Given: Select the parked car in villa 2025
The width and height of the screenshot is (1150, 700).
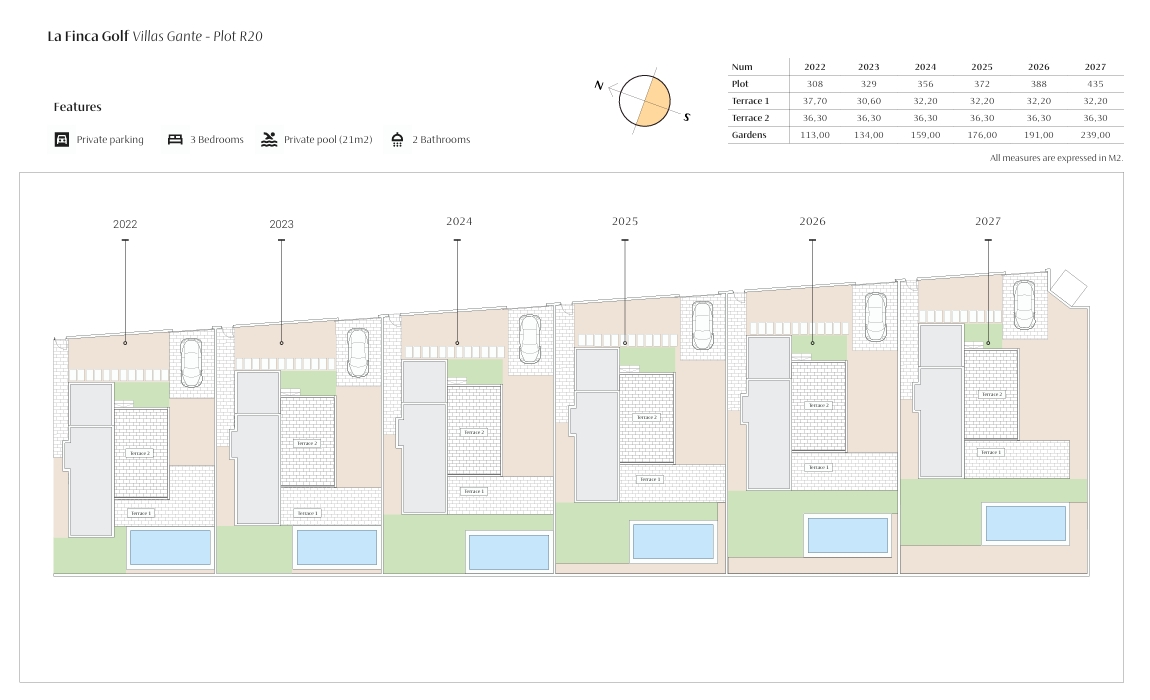Looking at the screenshot, I should pyautogui.click(x=702, y=324).
